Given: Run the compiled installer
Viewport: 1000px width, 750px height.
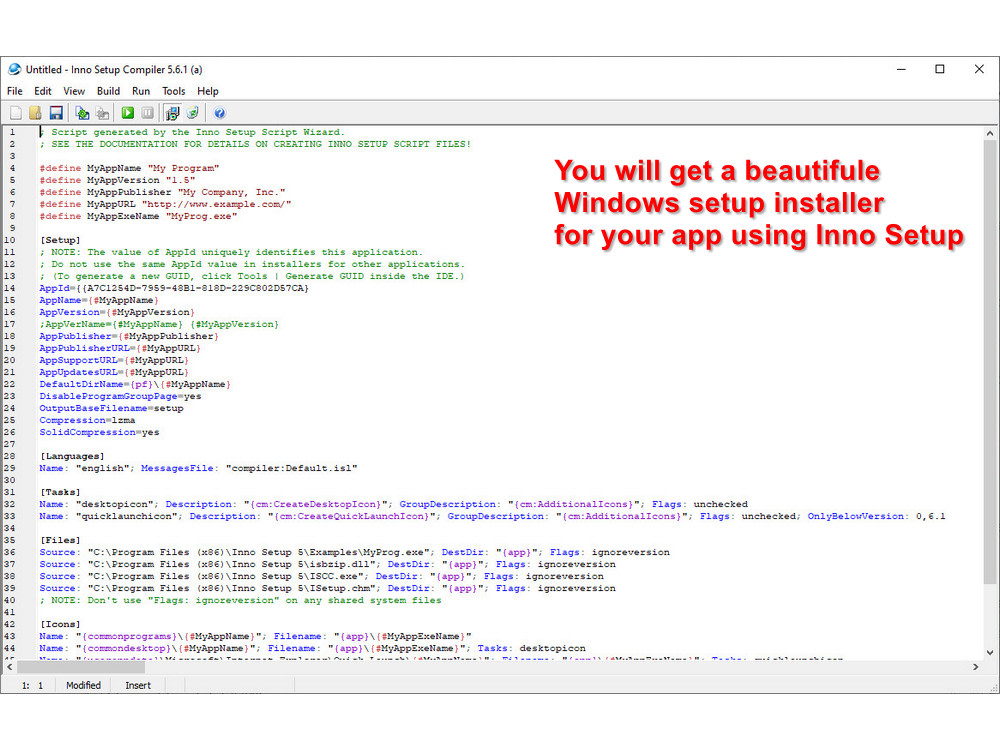Looking at the screenshot, I should click(x=127, y=112).
